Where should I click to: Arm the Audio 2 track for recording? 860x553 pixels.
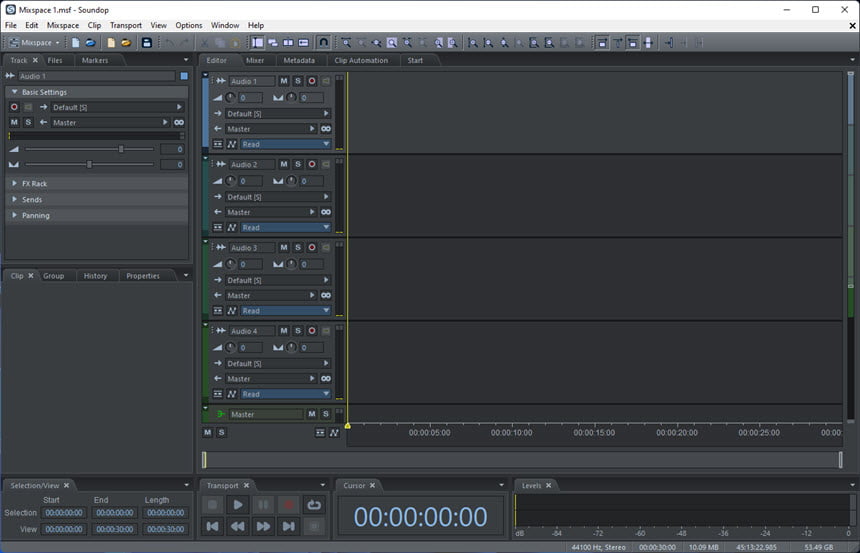click(312, 165)
